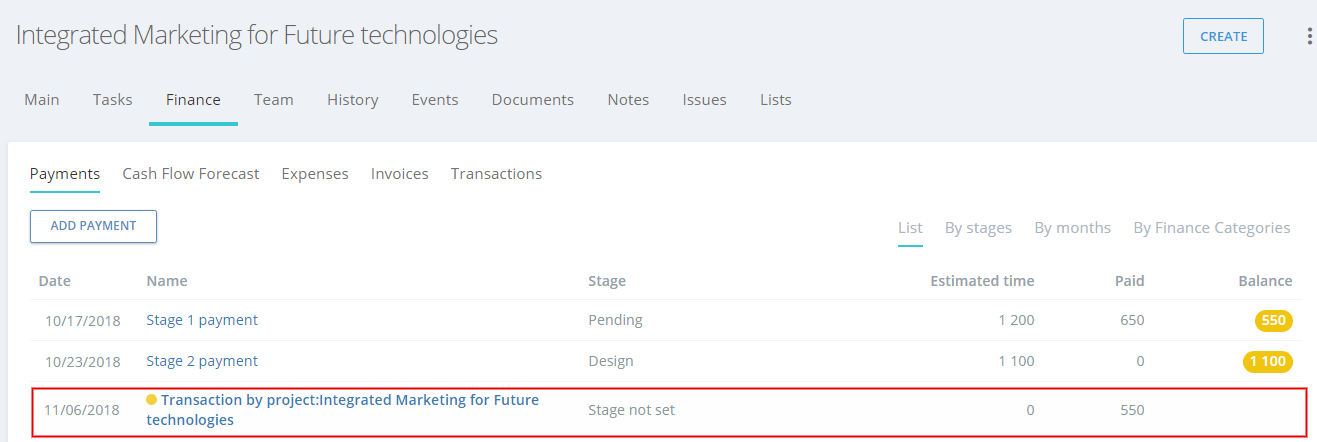Image resolution: width=1317 pixels, height=442 pixels.
Task: Click the yellow 1 100 balance badge
Action: 1268,361
